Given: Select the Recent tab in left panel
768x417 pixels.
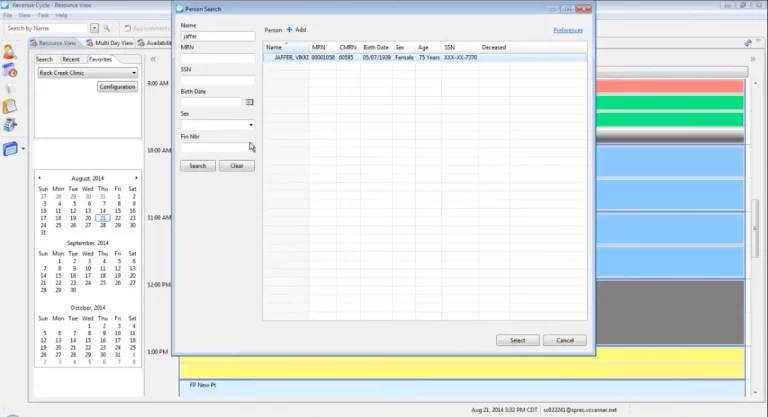Looking at the screenshot, I should click(71, 59).
